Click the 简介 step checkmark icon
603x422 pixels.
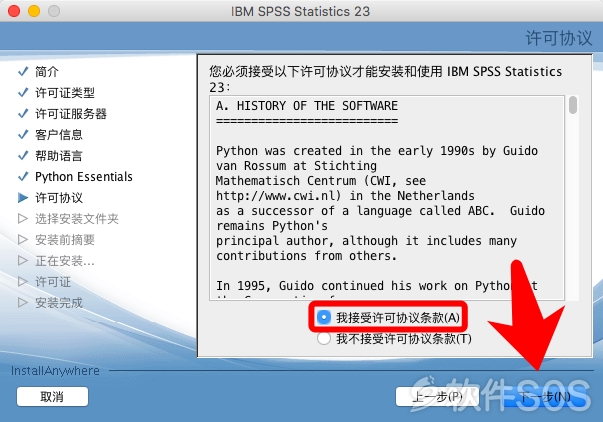(x=23, y=71)
